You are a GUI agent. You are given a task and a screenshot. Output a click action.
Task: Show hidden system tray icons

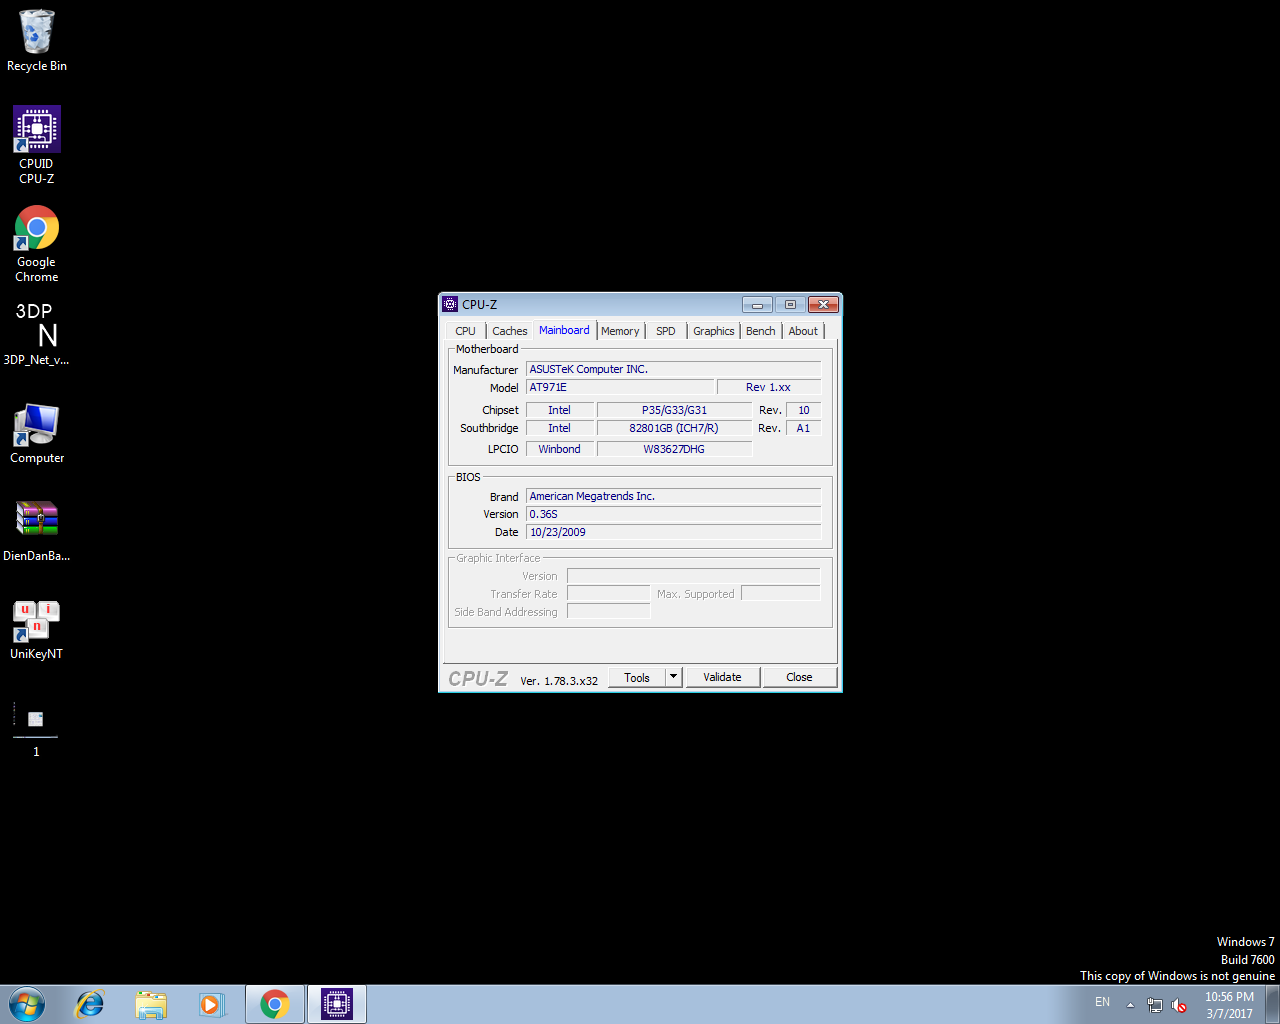[x=1130, y=1005]
